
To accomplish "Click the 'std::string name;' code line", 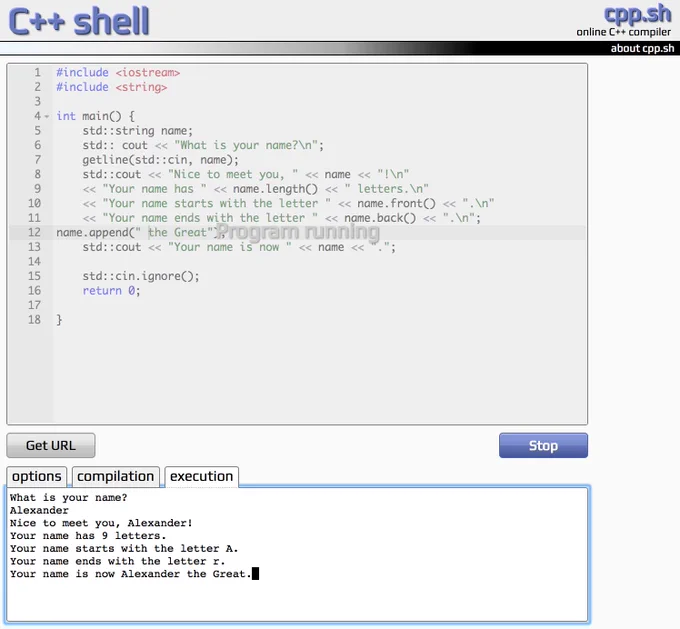I will pyautogui.click(x=137, y=131).
